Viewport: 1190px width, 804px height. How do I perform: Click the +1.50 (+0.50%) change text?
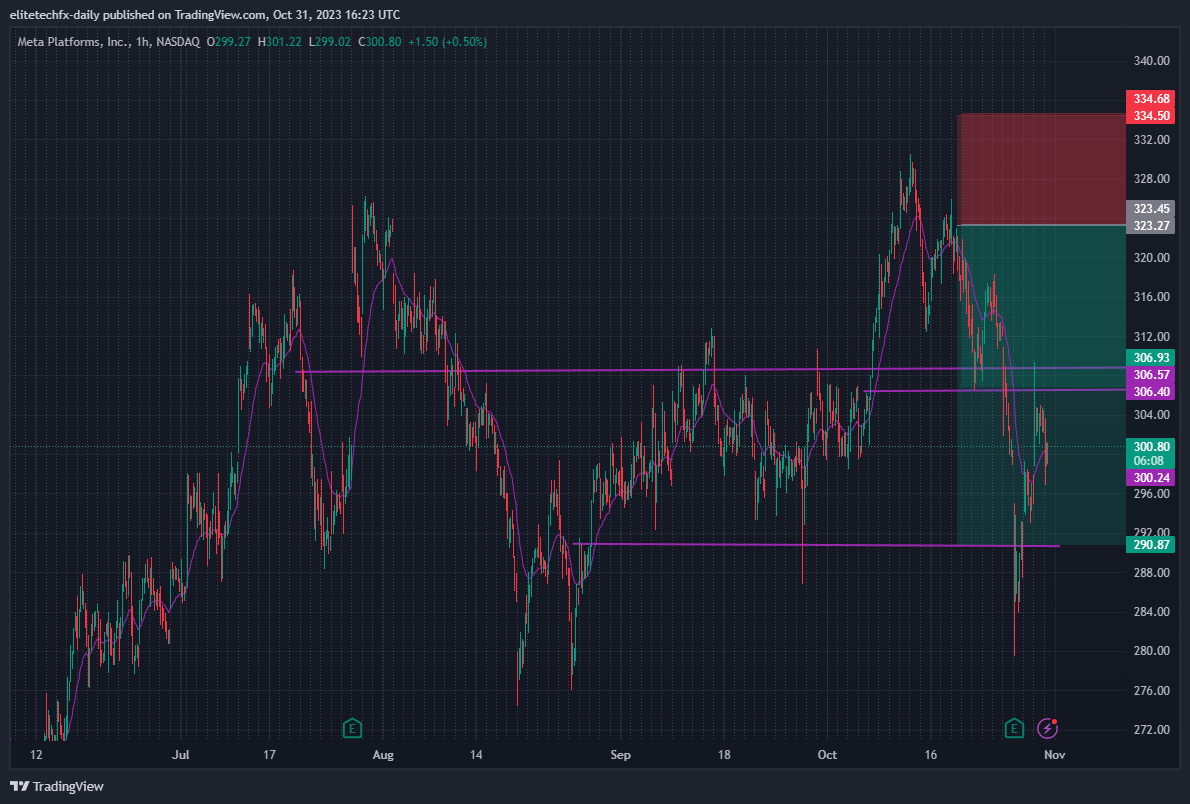(448, 42)
